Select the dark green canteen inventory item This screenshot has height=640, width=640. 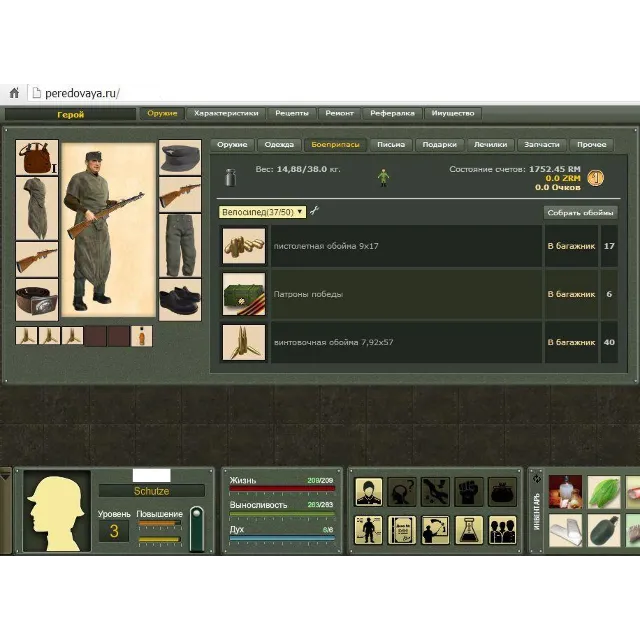[604, 531]
